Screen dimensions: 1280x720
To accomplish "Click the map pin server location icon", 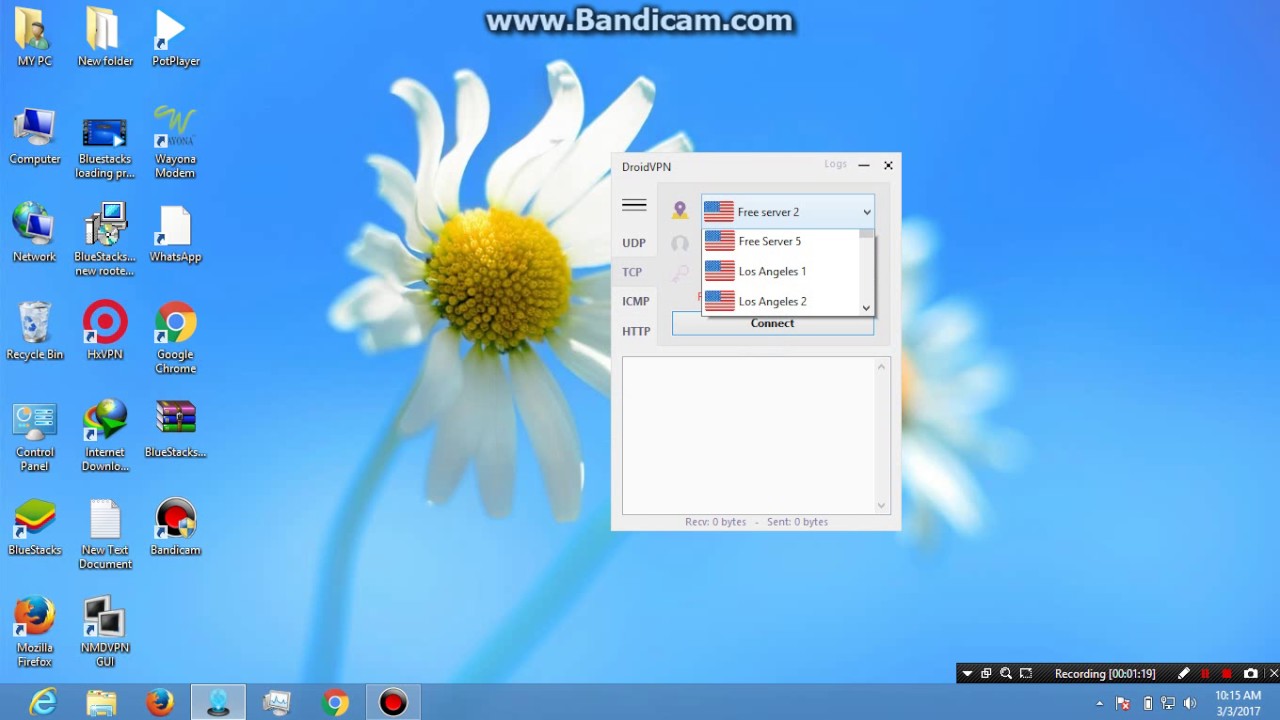I will click(x=680, y=210).
